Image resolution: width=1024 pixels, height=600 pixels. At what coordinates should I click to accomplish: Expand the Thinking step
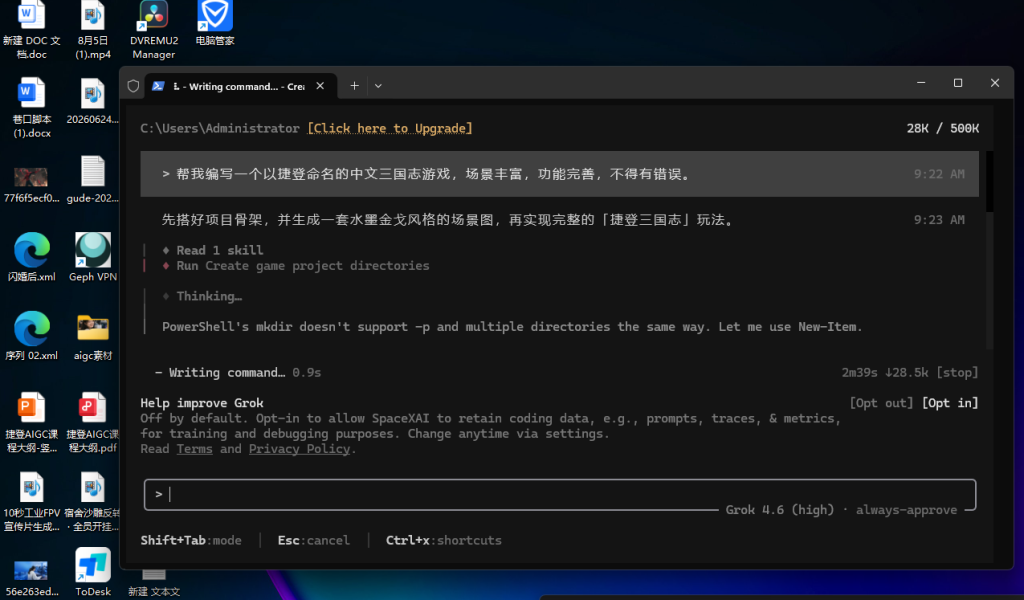click(209, 296)
